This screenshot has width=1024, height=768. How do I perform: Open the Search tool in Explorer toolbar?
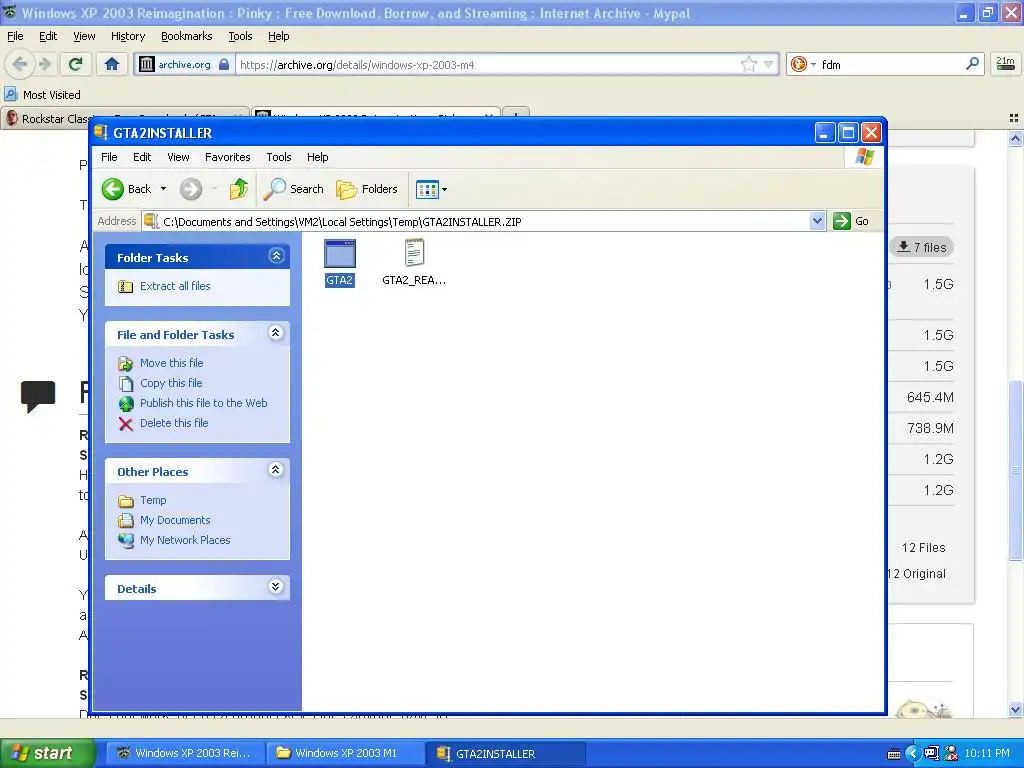[x=293, y=189]
